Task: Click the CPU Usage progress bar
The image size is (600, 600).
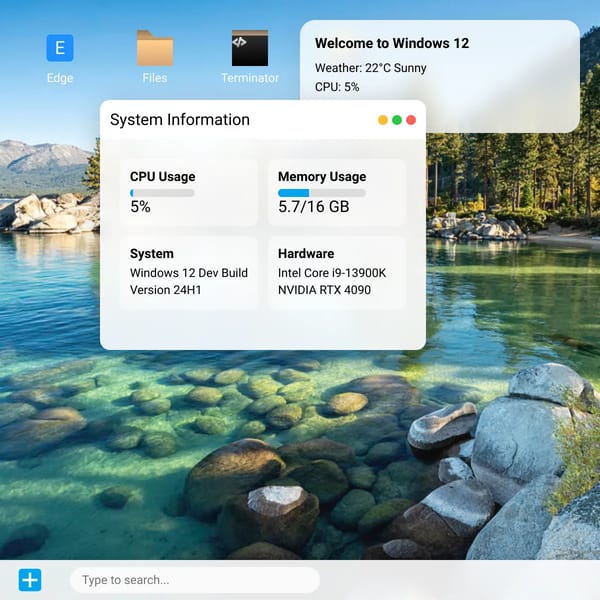Action: tap(162, 193)
